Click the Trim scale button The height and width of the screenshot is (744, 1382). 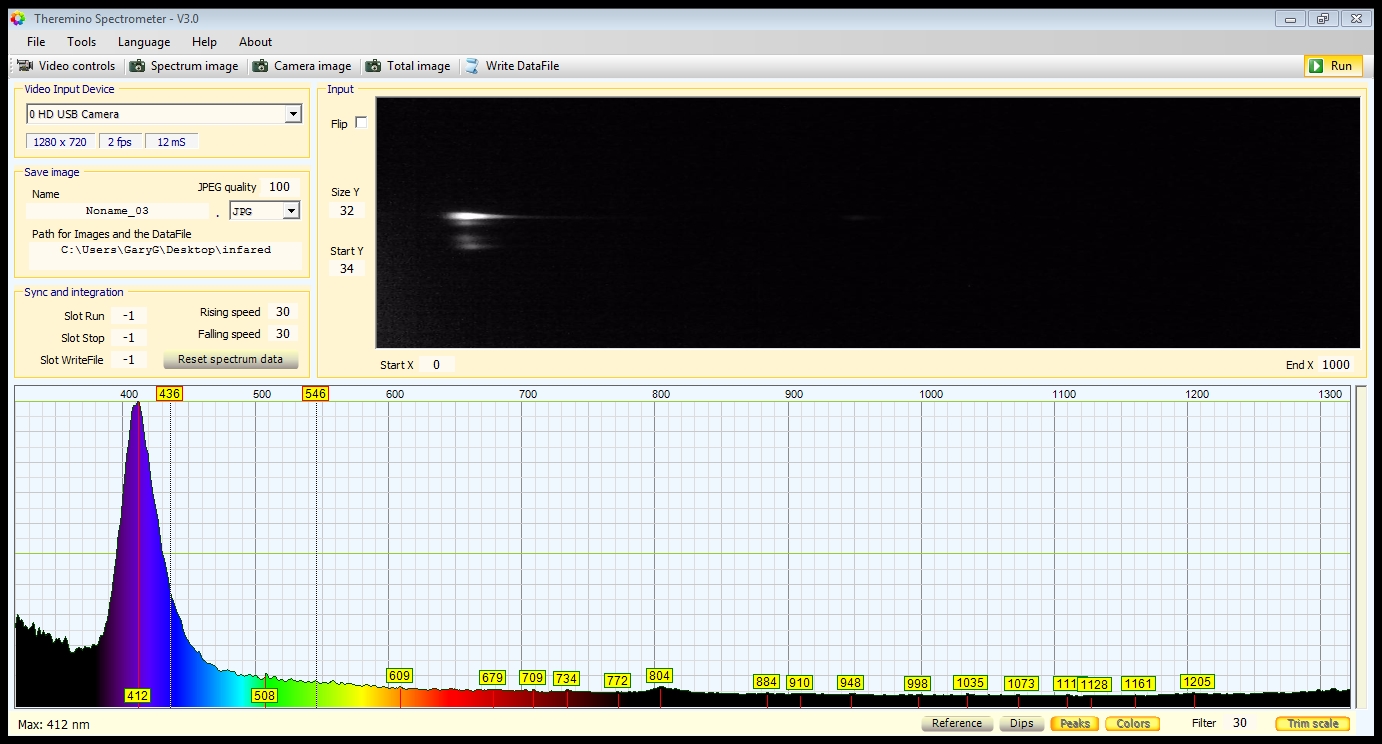[1312, 723]
